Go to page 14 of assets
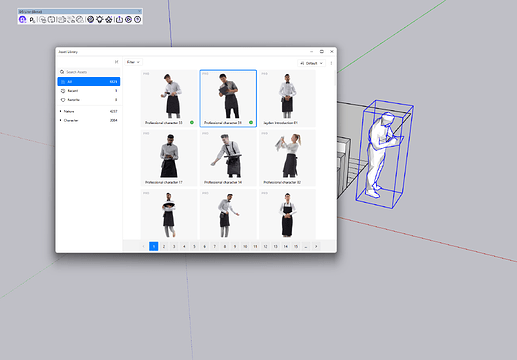Screen dimensions: 517x360 click(286, 246)
